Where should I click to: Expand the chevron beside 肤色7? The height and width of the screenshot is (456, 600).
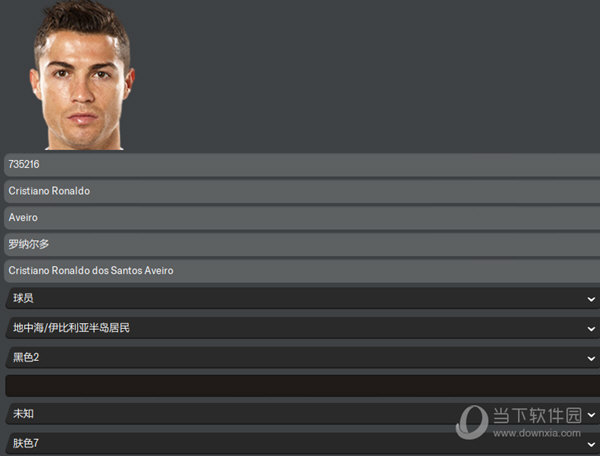pos(591,445)
